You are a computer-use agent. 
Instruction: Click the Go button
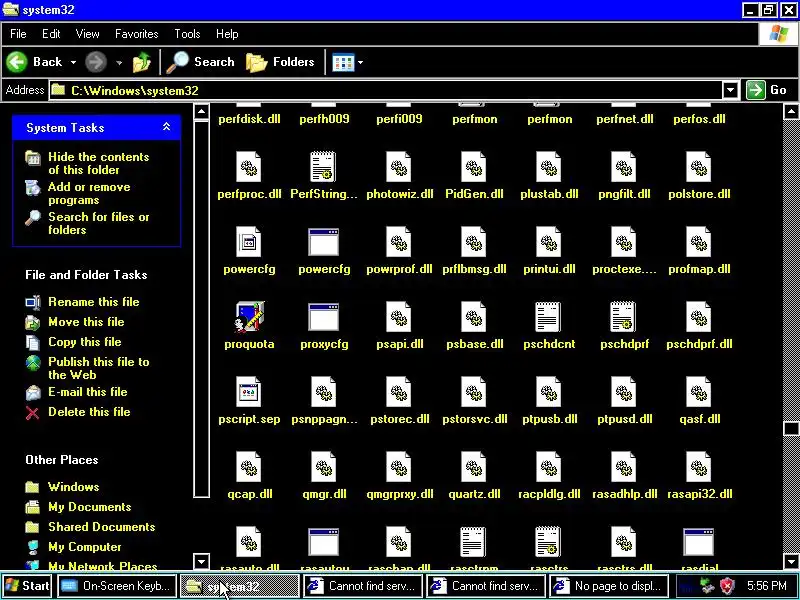pyautogui.click(x=768, y=90)
